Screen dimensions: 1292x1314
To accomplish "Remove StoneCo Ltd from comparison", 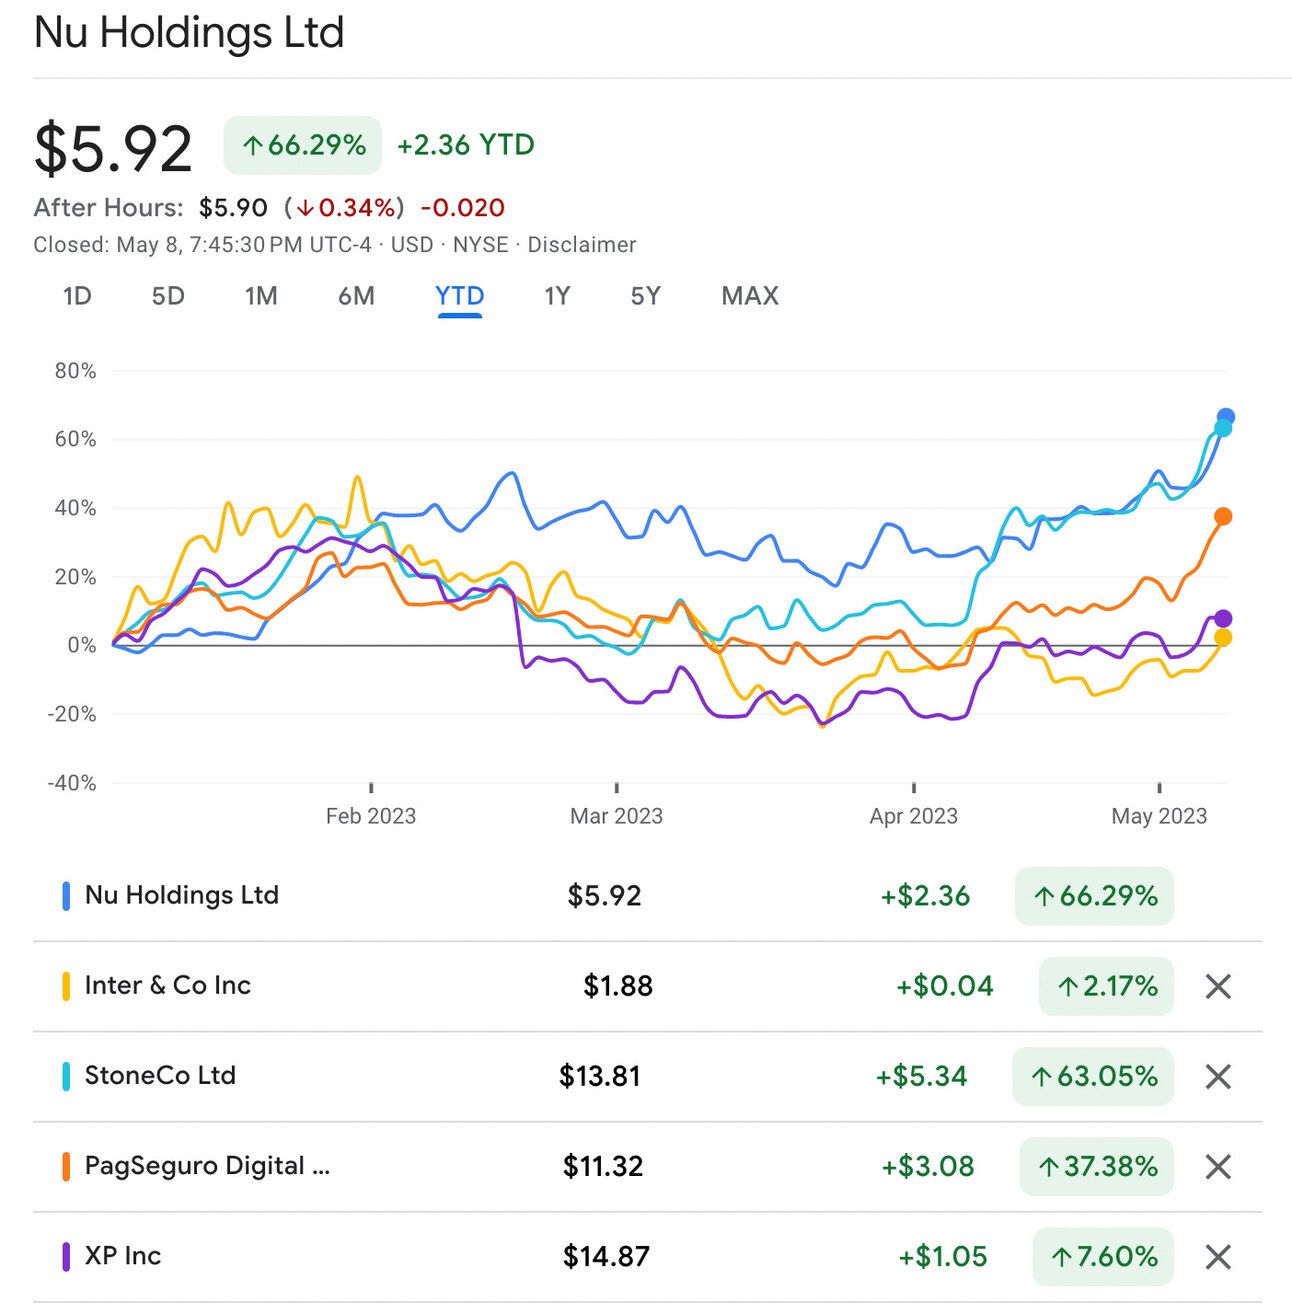I will coord(1217,1077).
